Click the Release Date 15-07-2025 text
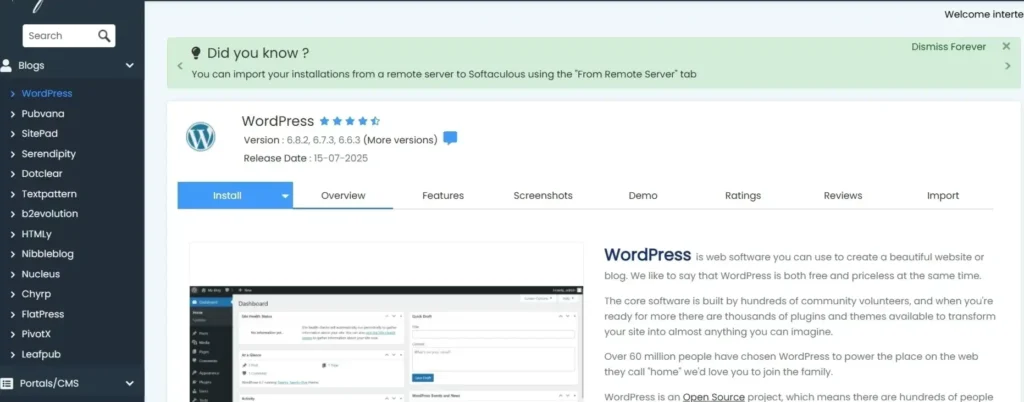Viewport: 1024px width, 402px height. pyautogui.click(x=306, y=159)
